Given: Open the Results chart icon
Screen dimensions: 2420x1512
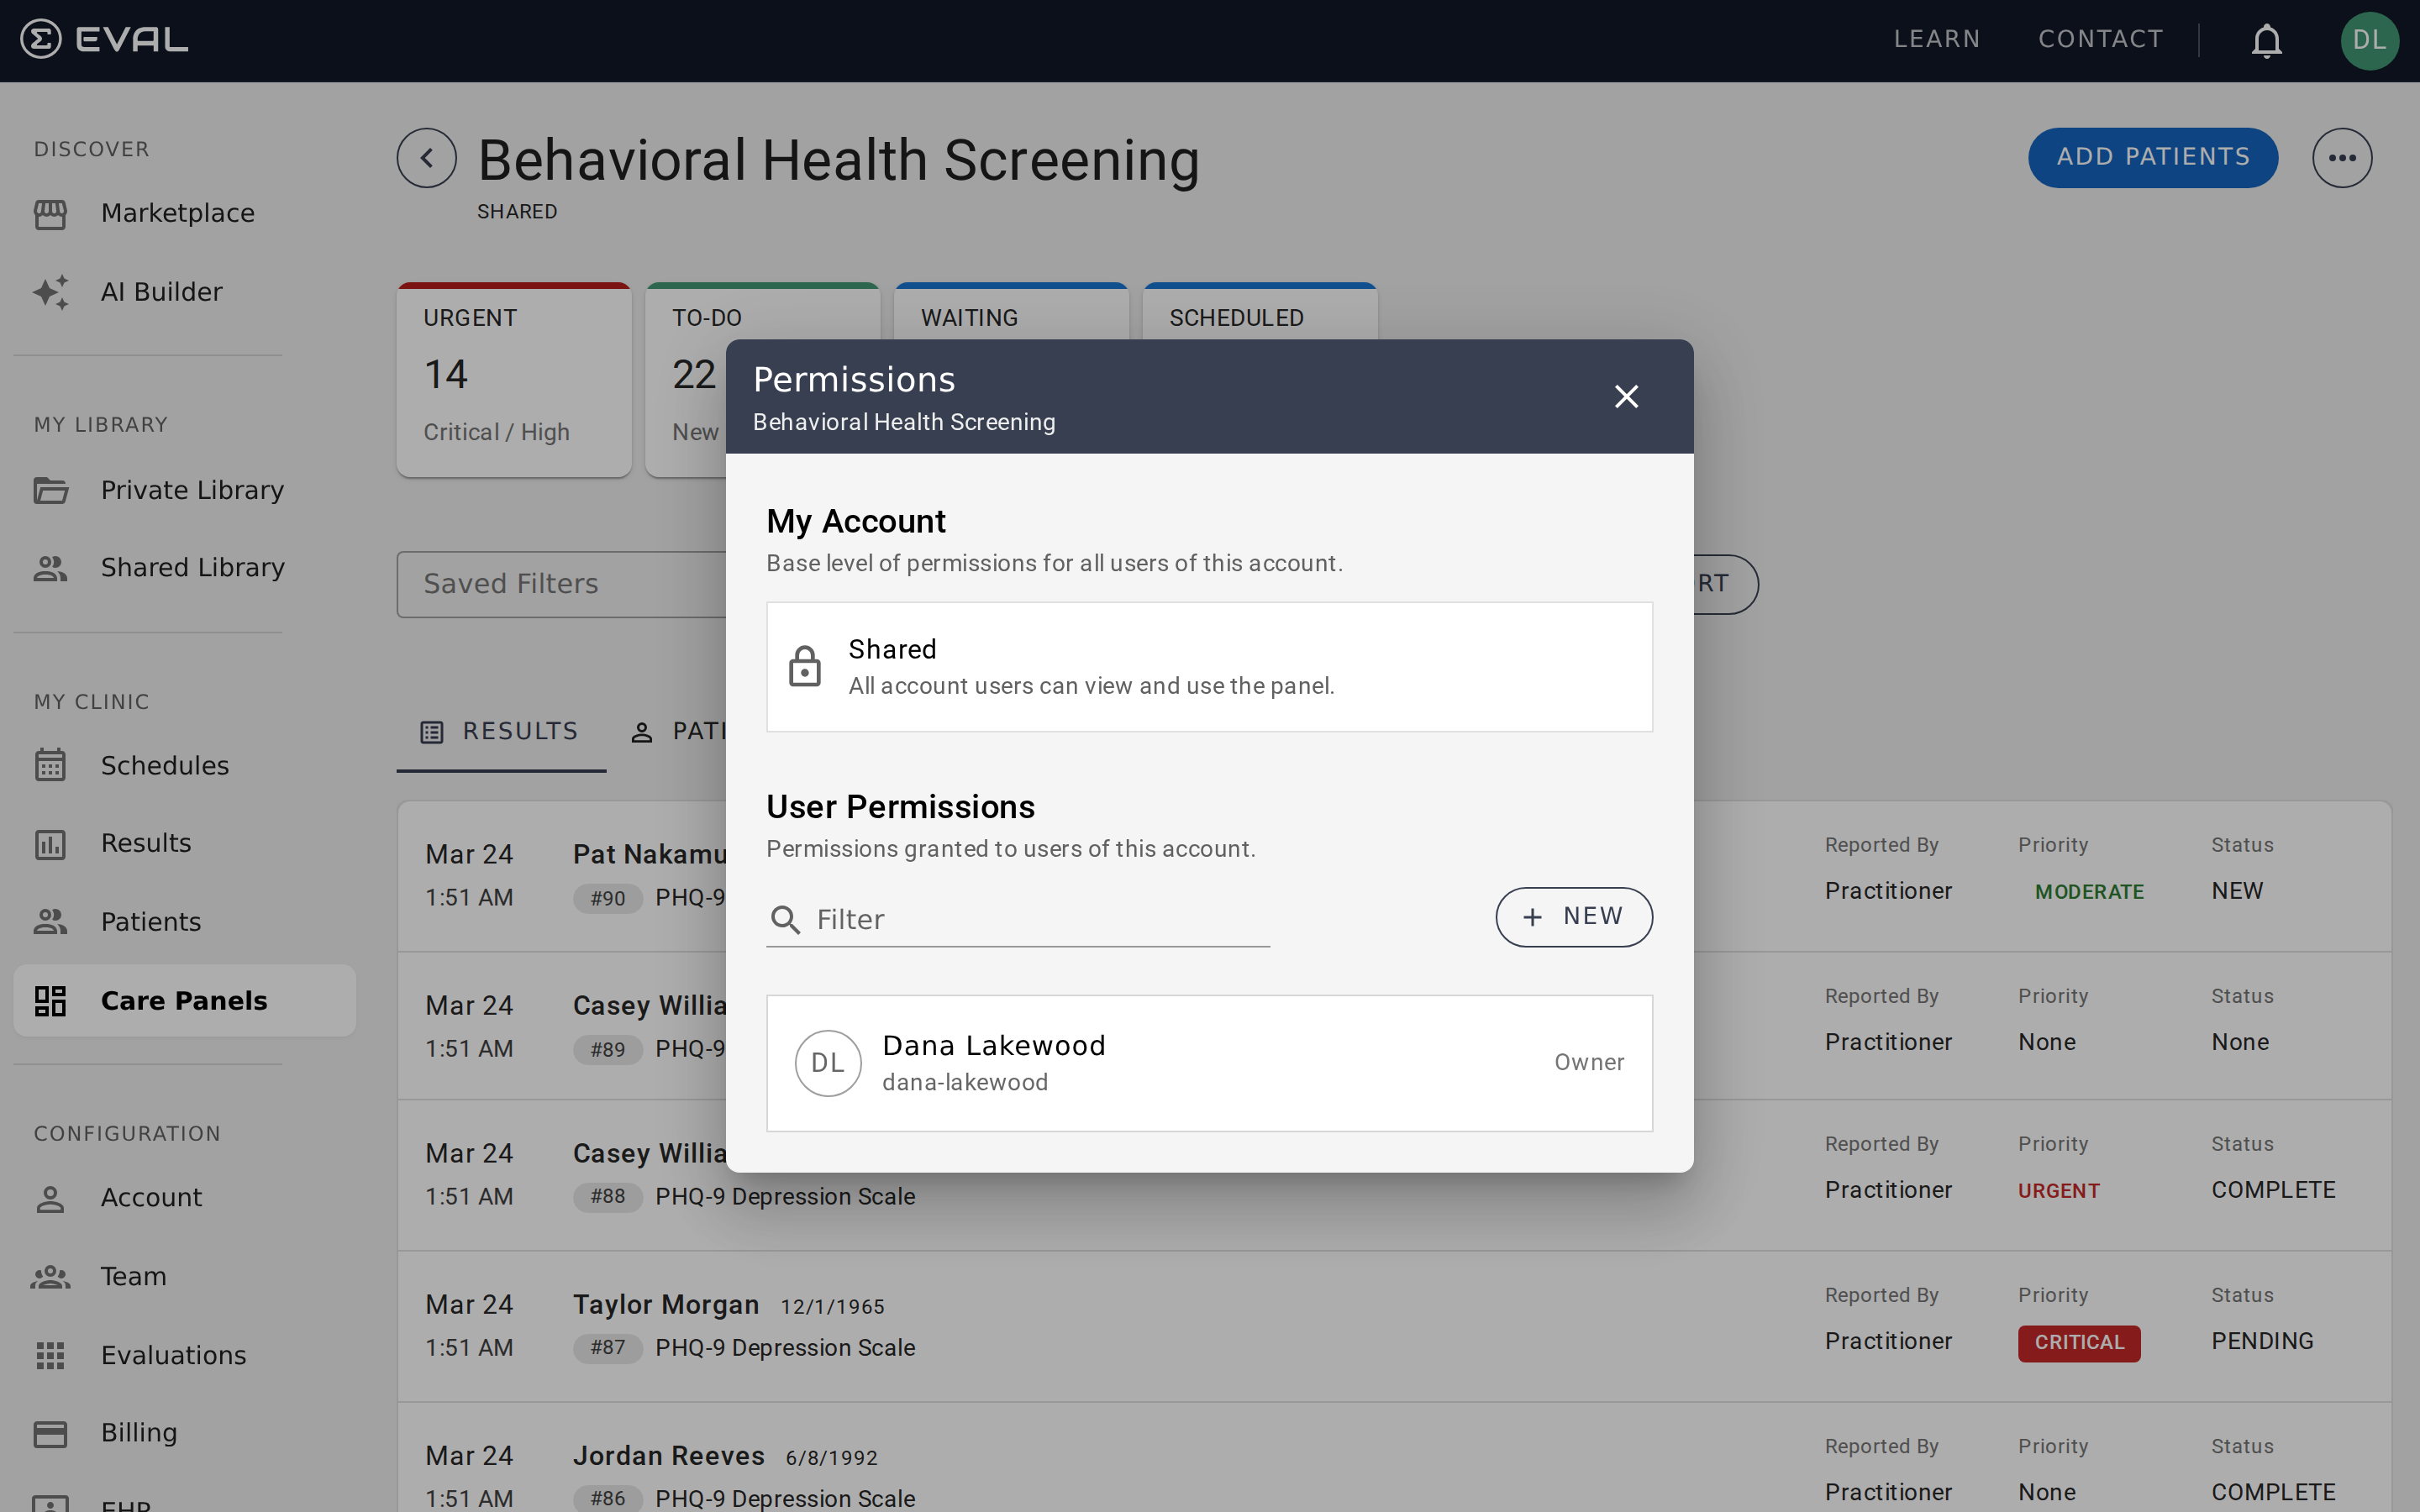Looking at the screenshot, I should pos(52,843).
